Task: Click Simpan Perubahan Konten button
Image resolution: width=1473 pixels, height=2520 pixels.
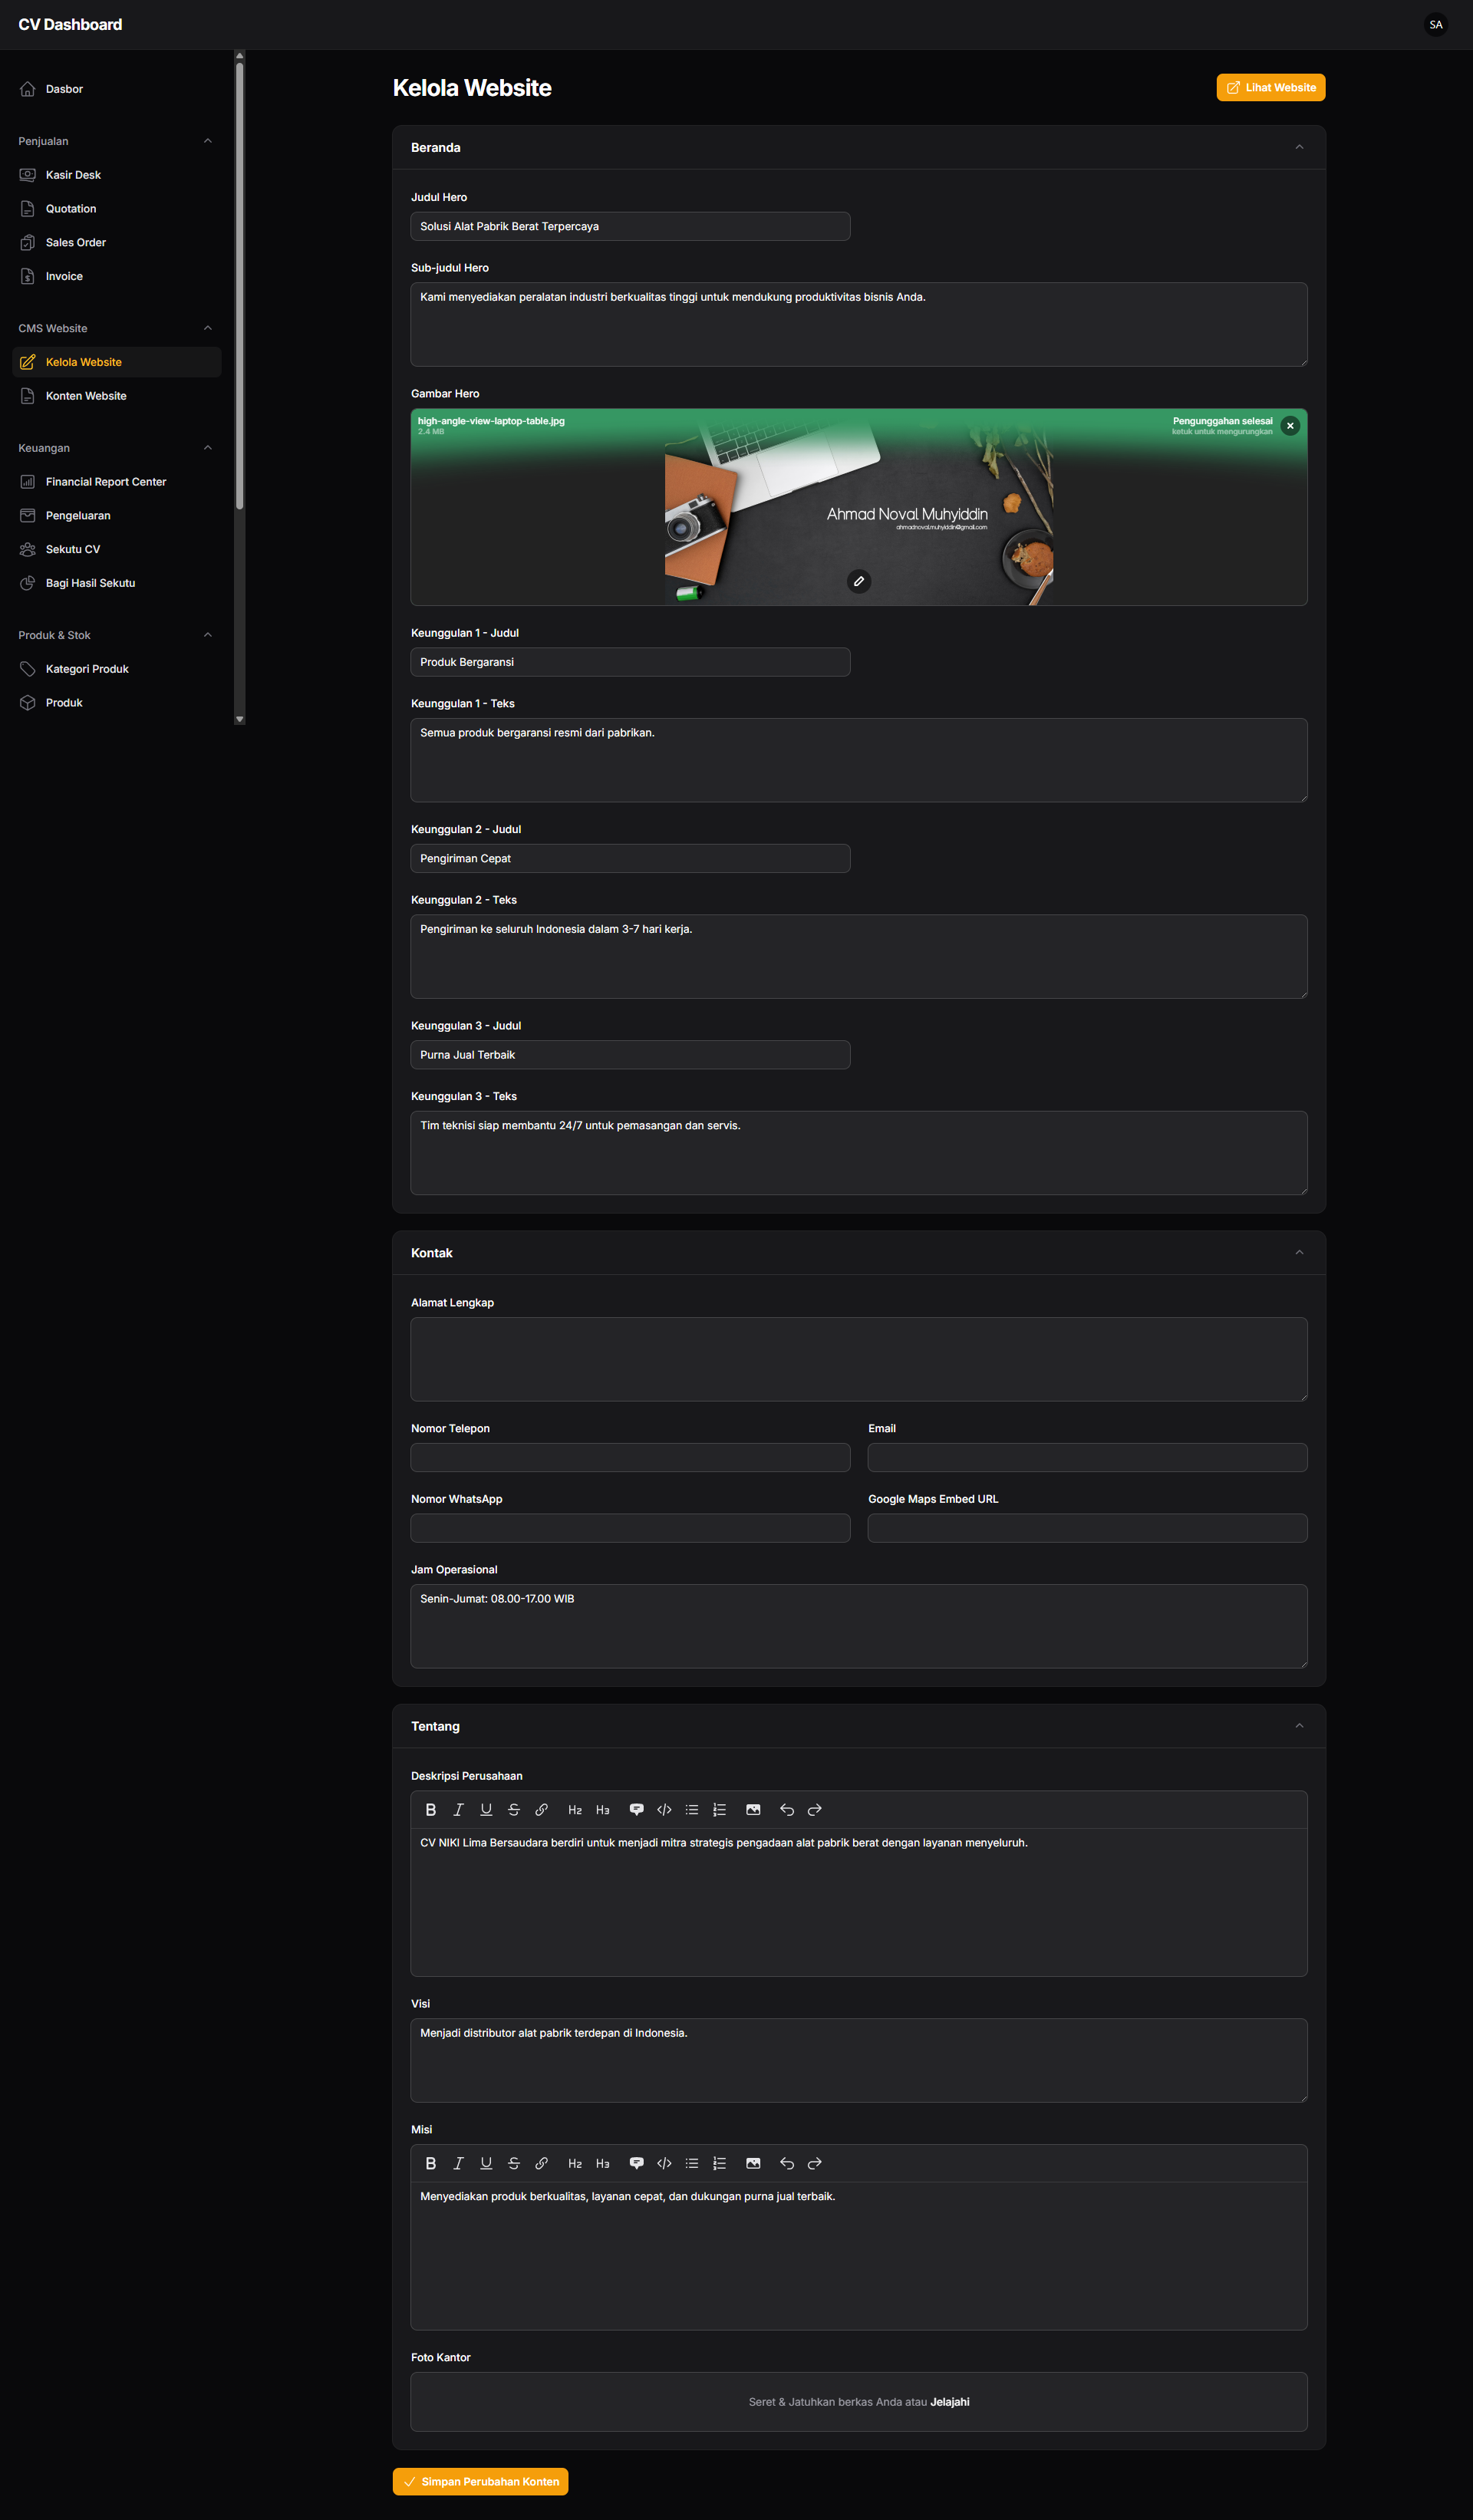Action: point(480,2481)
